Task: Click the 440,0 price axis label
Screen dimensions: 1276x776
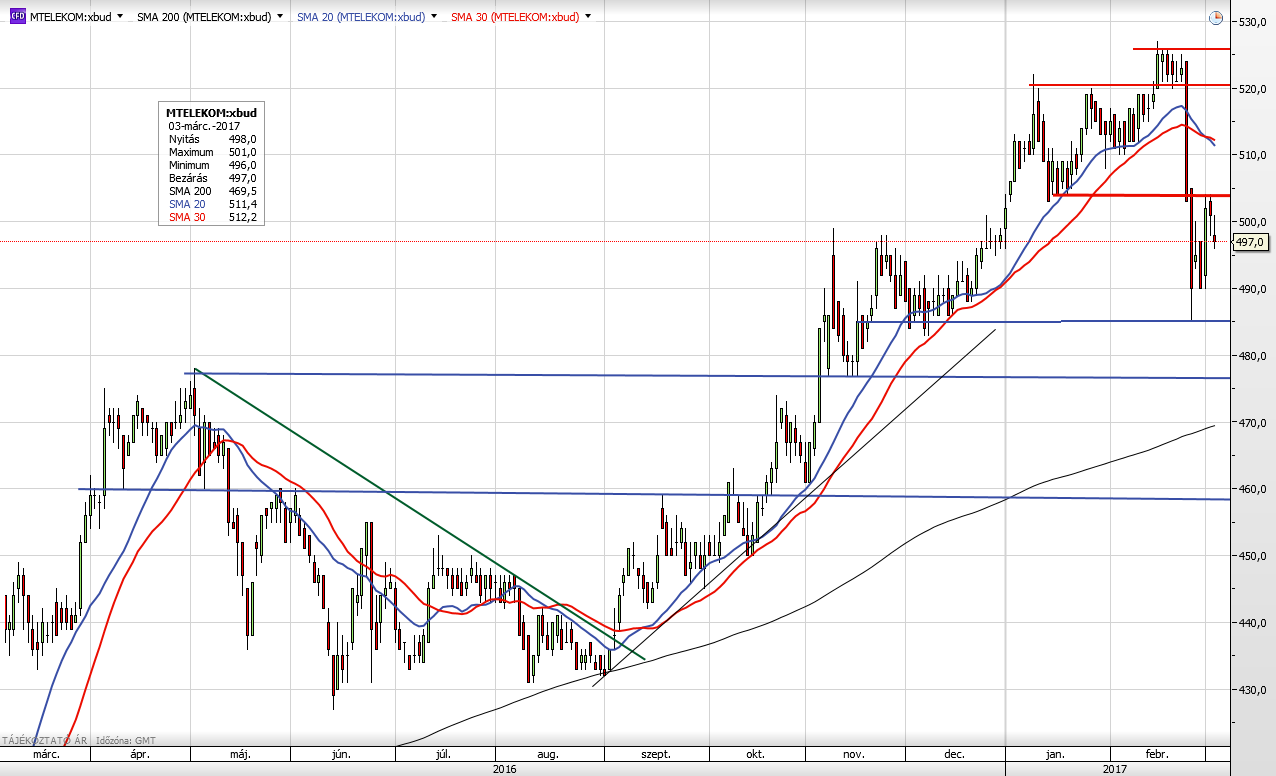Action: pos(1253,623)
